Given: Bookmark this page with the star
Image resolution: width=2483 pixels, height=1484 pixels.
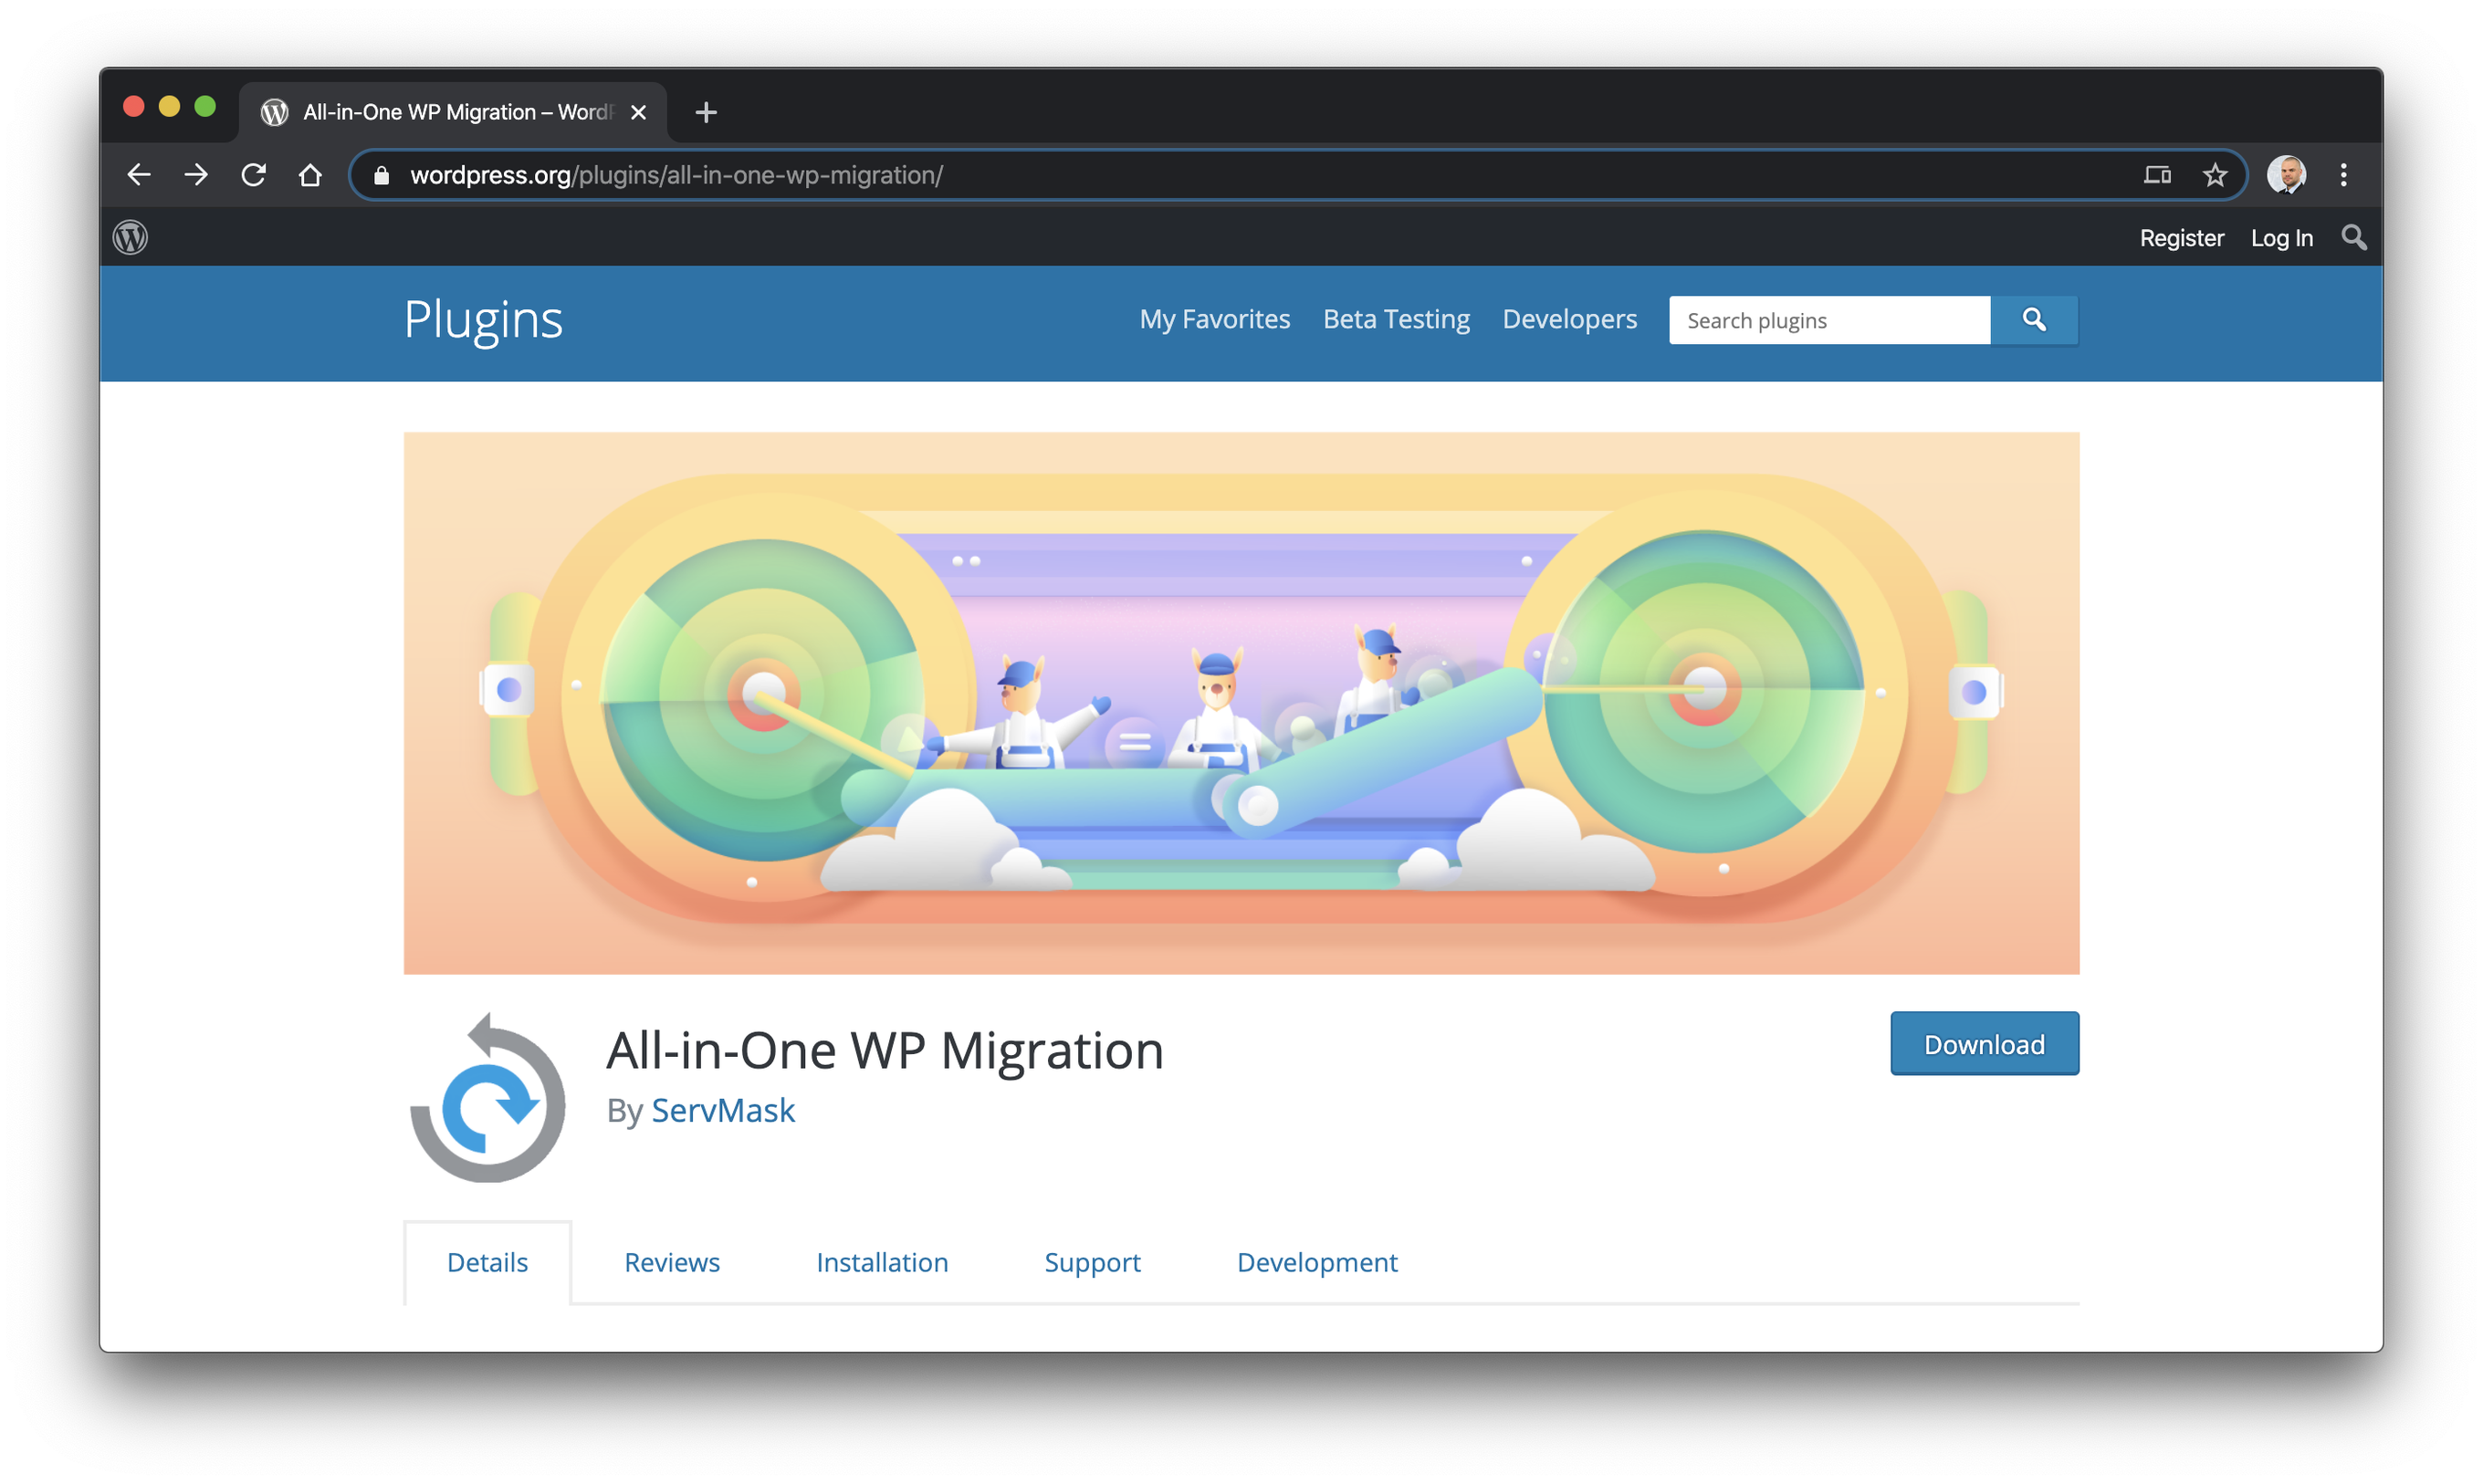Looking at the screenshot, I should coord(2214,175).
